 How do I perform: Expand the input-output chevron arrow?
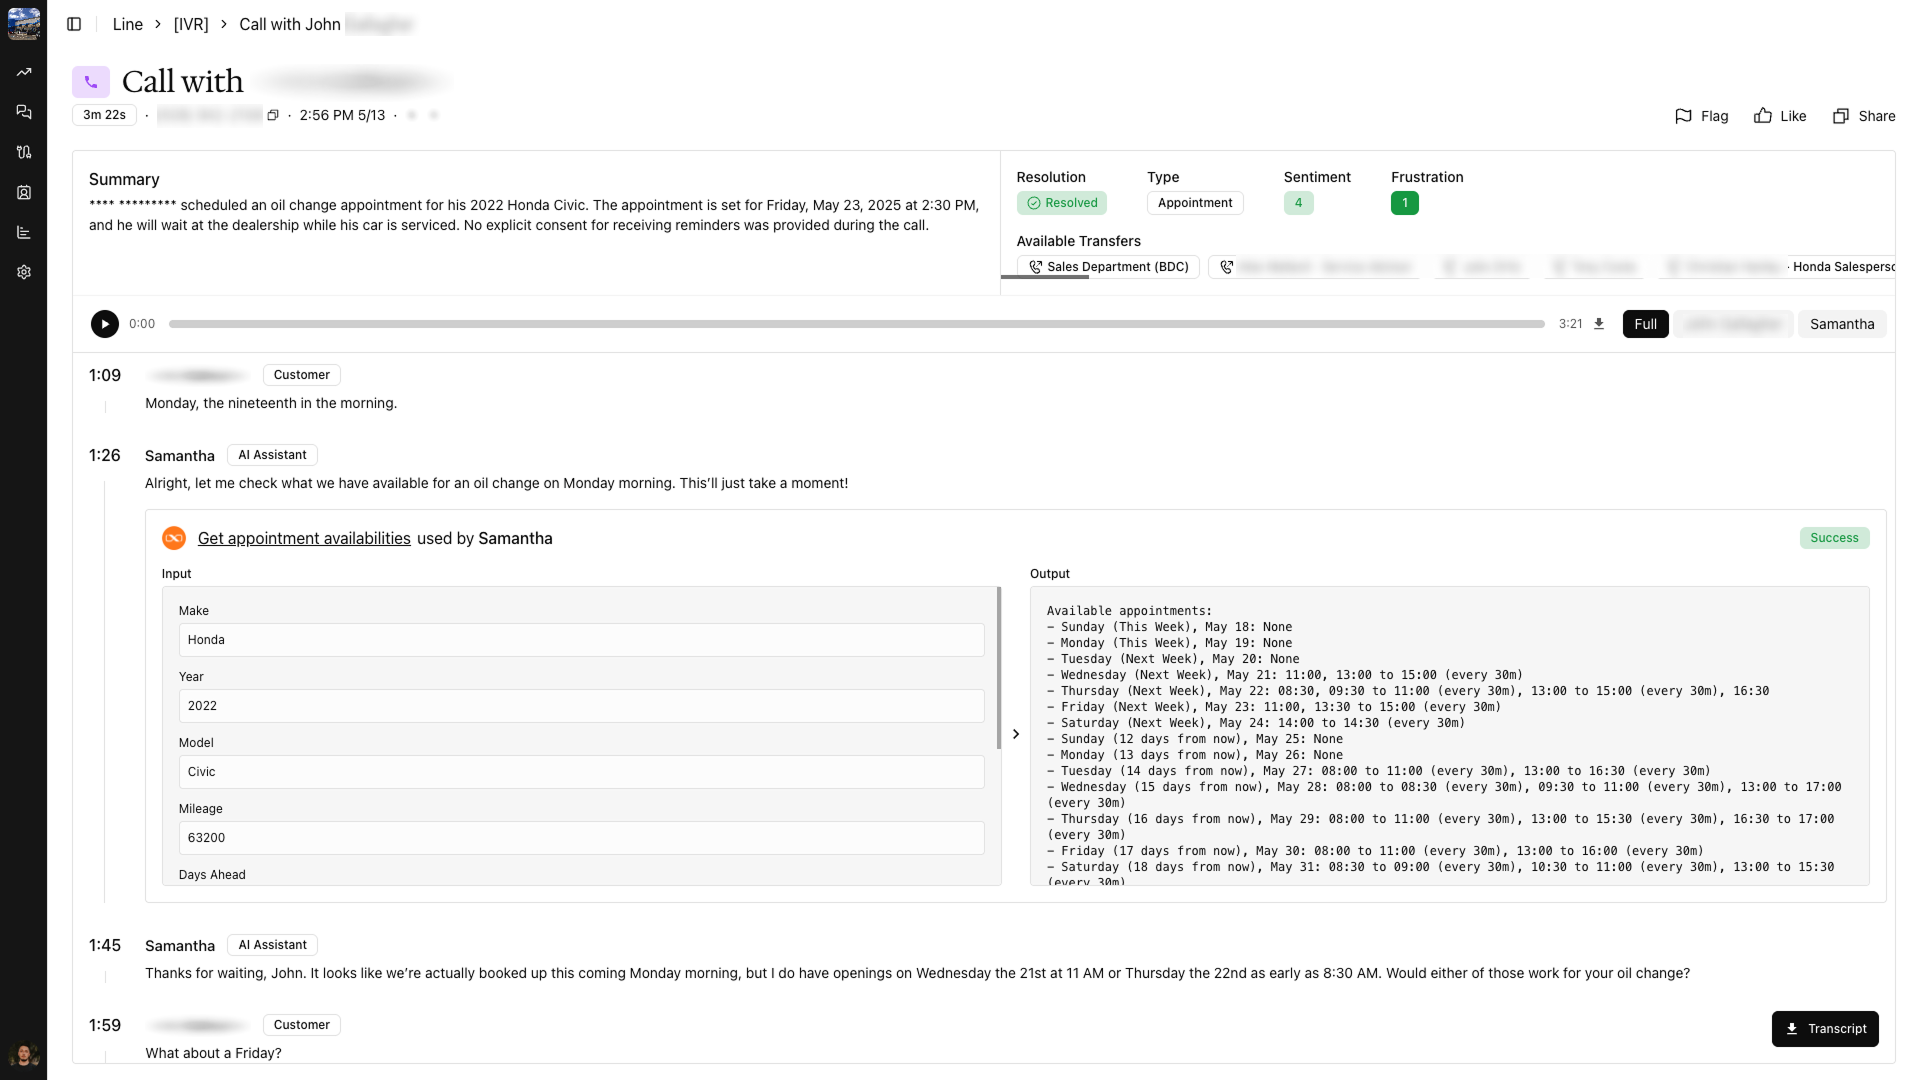[x=1016, y=734]
